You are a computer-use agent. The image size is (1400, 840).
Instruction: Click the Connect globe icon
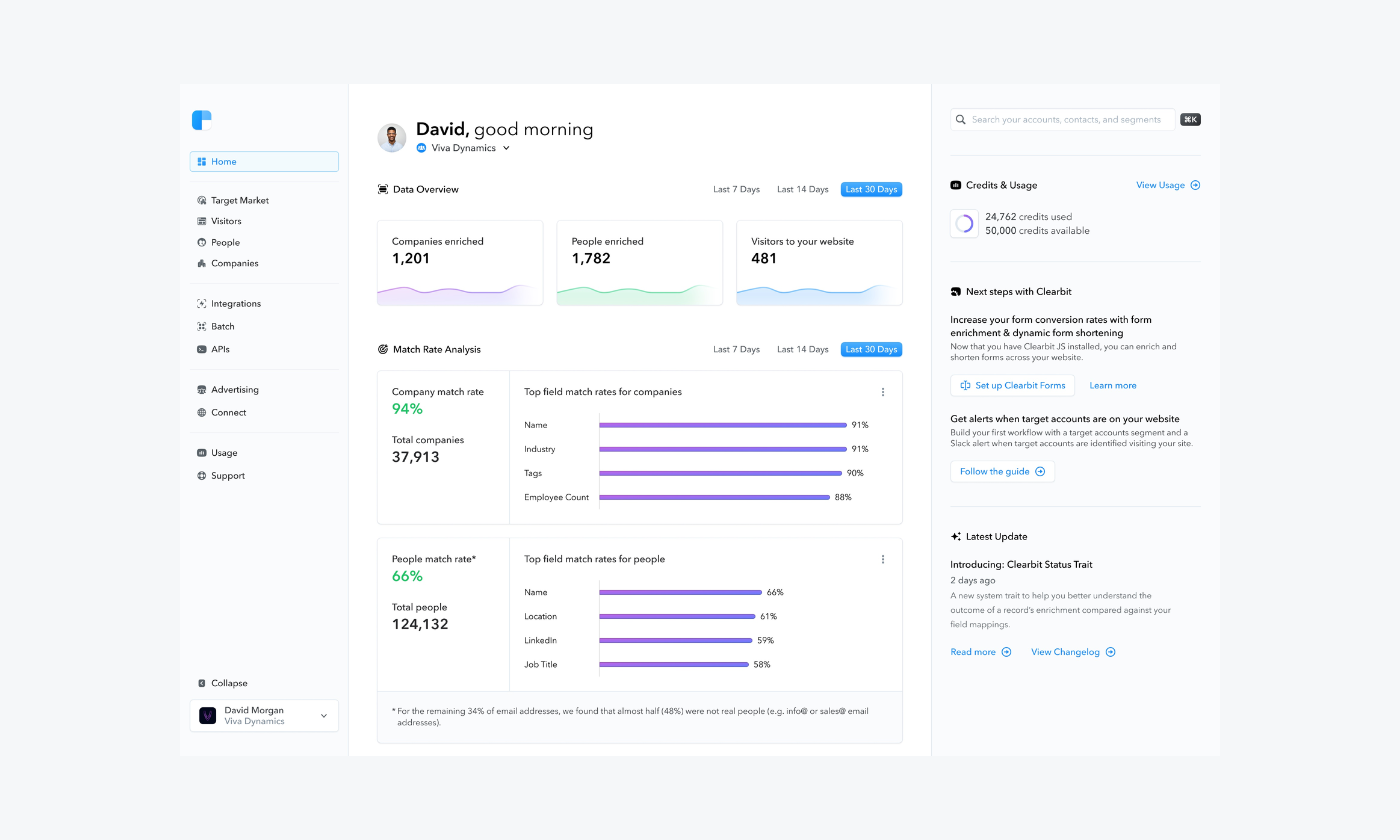point(202,412)
